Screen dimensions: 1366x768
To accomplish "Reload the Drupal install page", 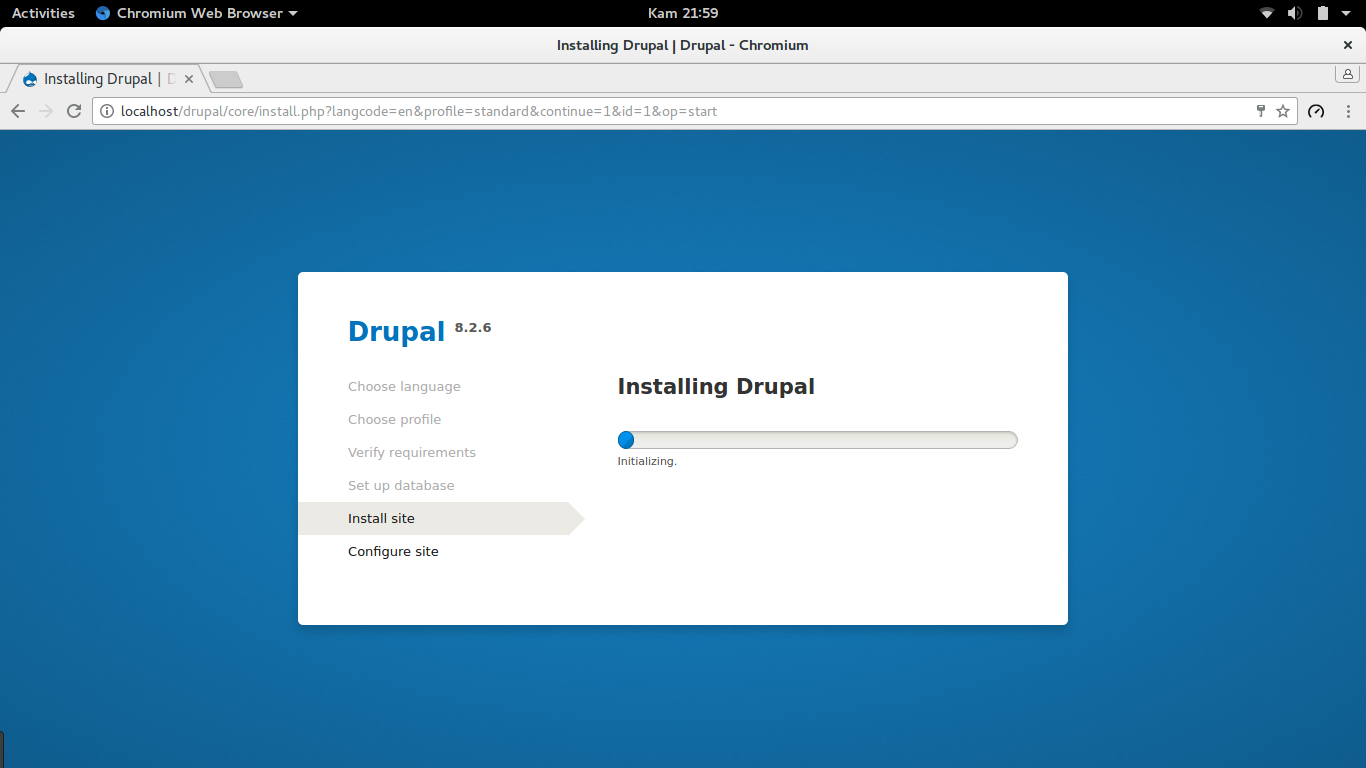I will point(74,111).
